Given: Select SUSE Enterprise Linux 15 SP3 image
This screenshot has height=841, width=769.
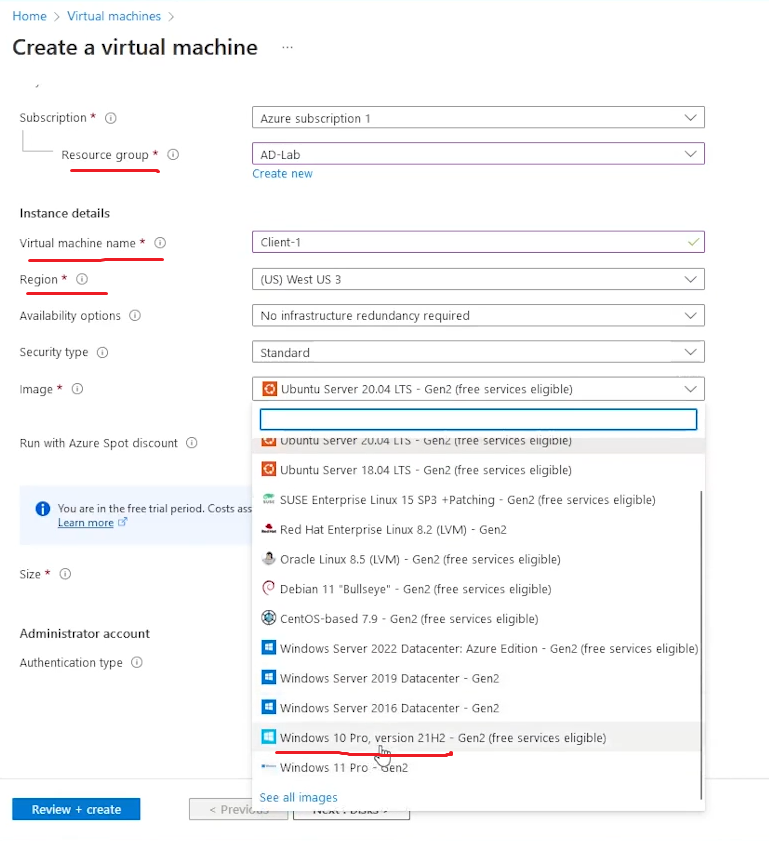Looking at the screenshot, I should point(476,500).
